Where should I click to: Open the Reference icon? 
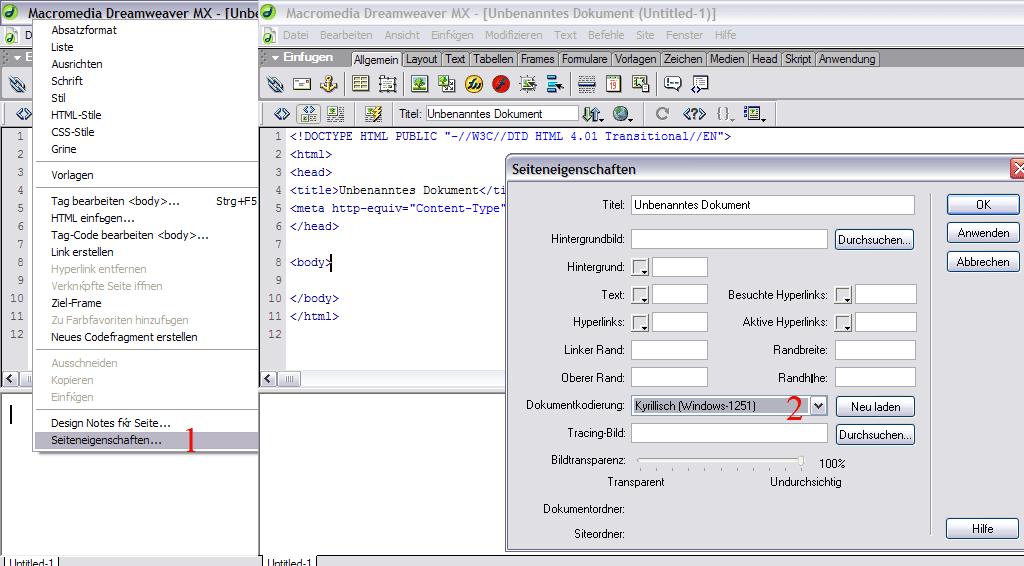694,114
